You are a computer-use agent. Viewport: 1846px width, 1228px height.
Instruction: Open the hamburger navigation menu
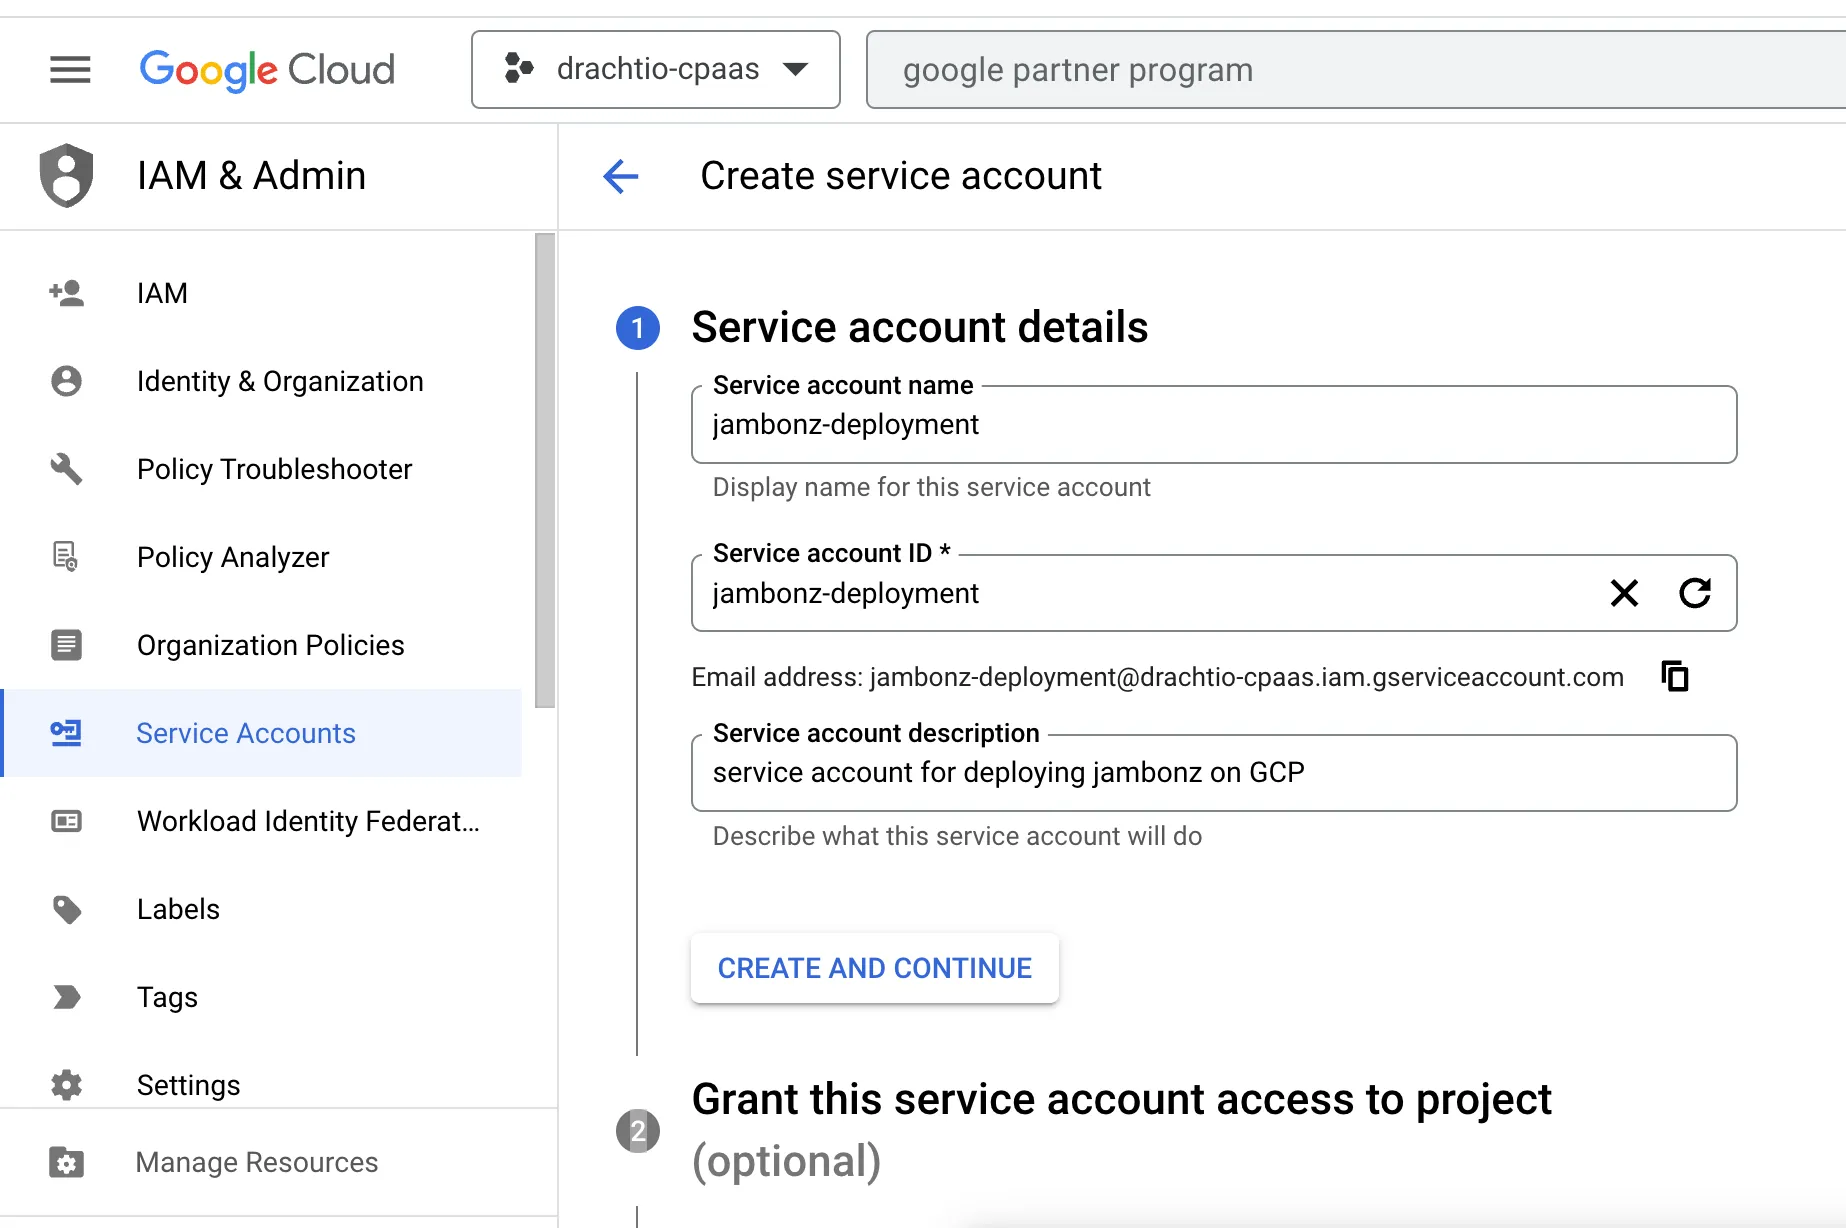(70, 70)
